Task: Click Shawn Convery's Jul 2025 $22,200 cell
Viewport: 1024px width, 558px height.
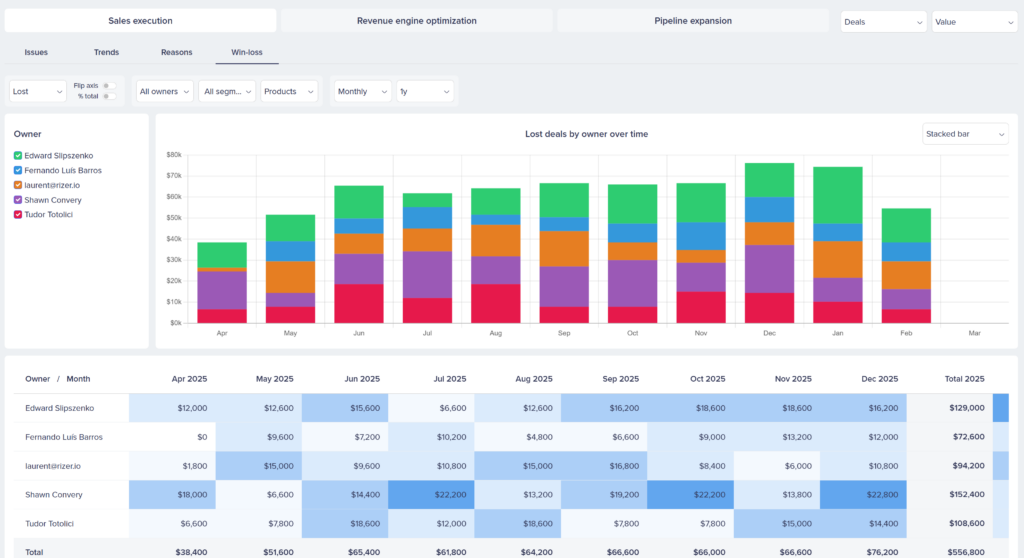Action: [431, 495]
